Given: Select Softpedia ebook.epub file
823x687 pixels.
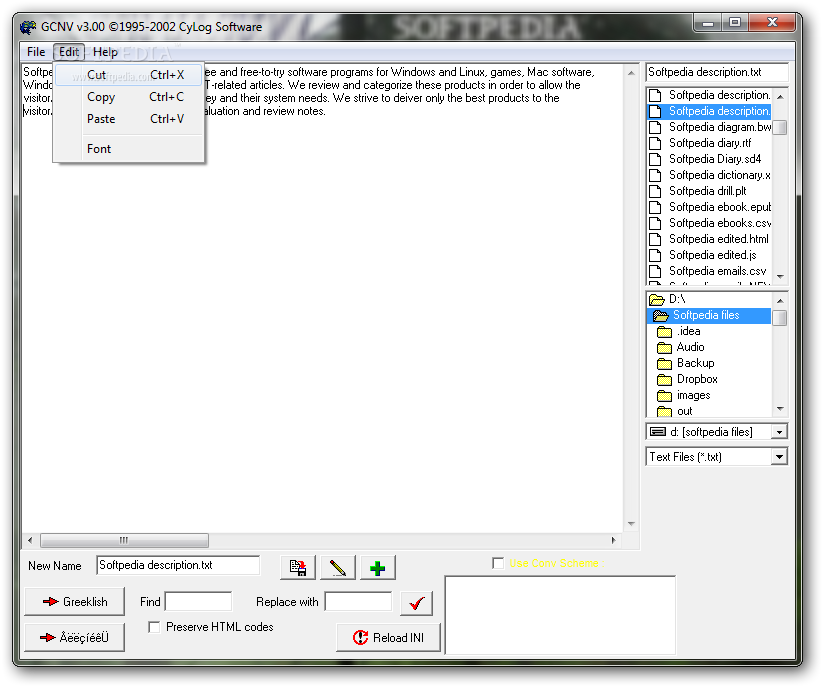Looking at the screenshot, I should point(710,207).
